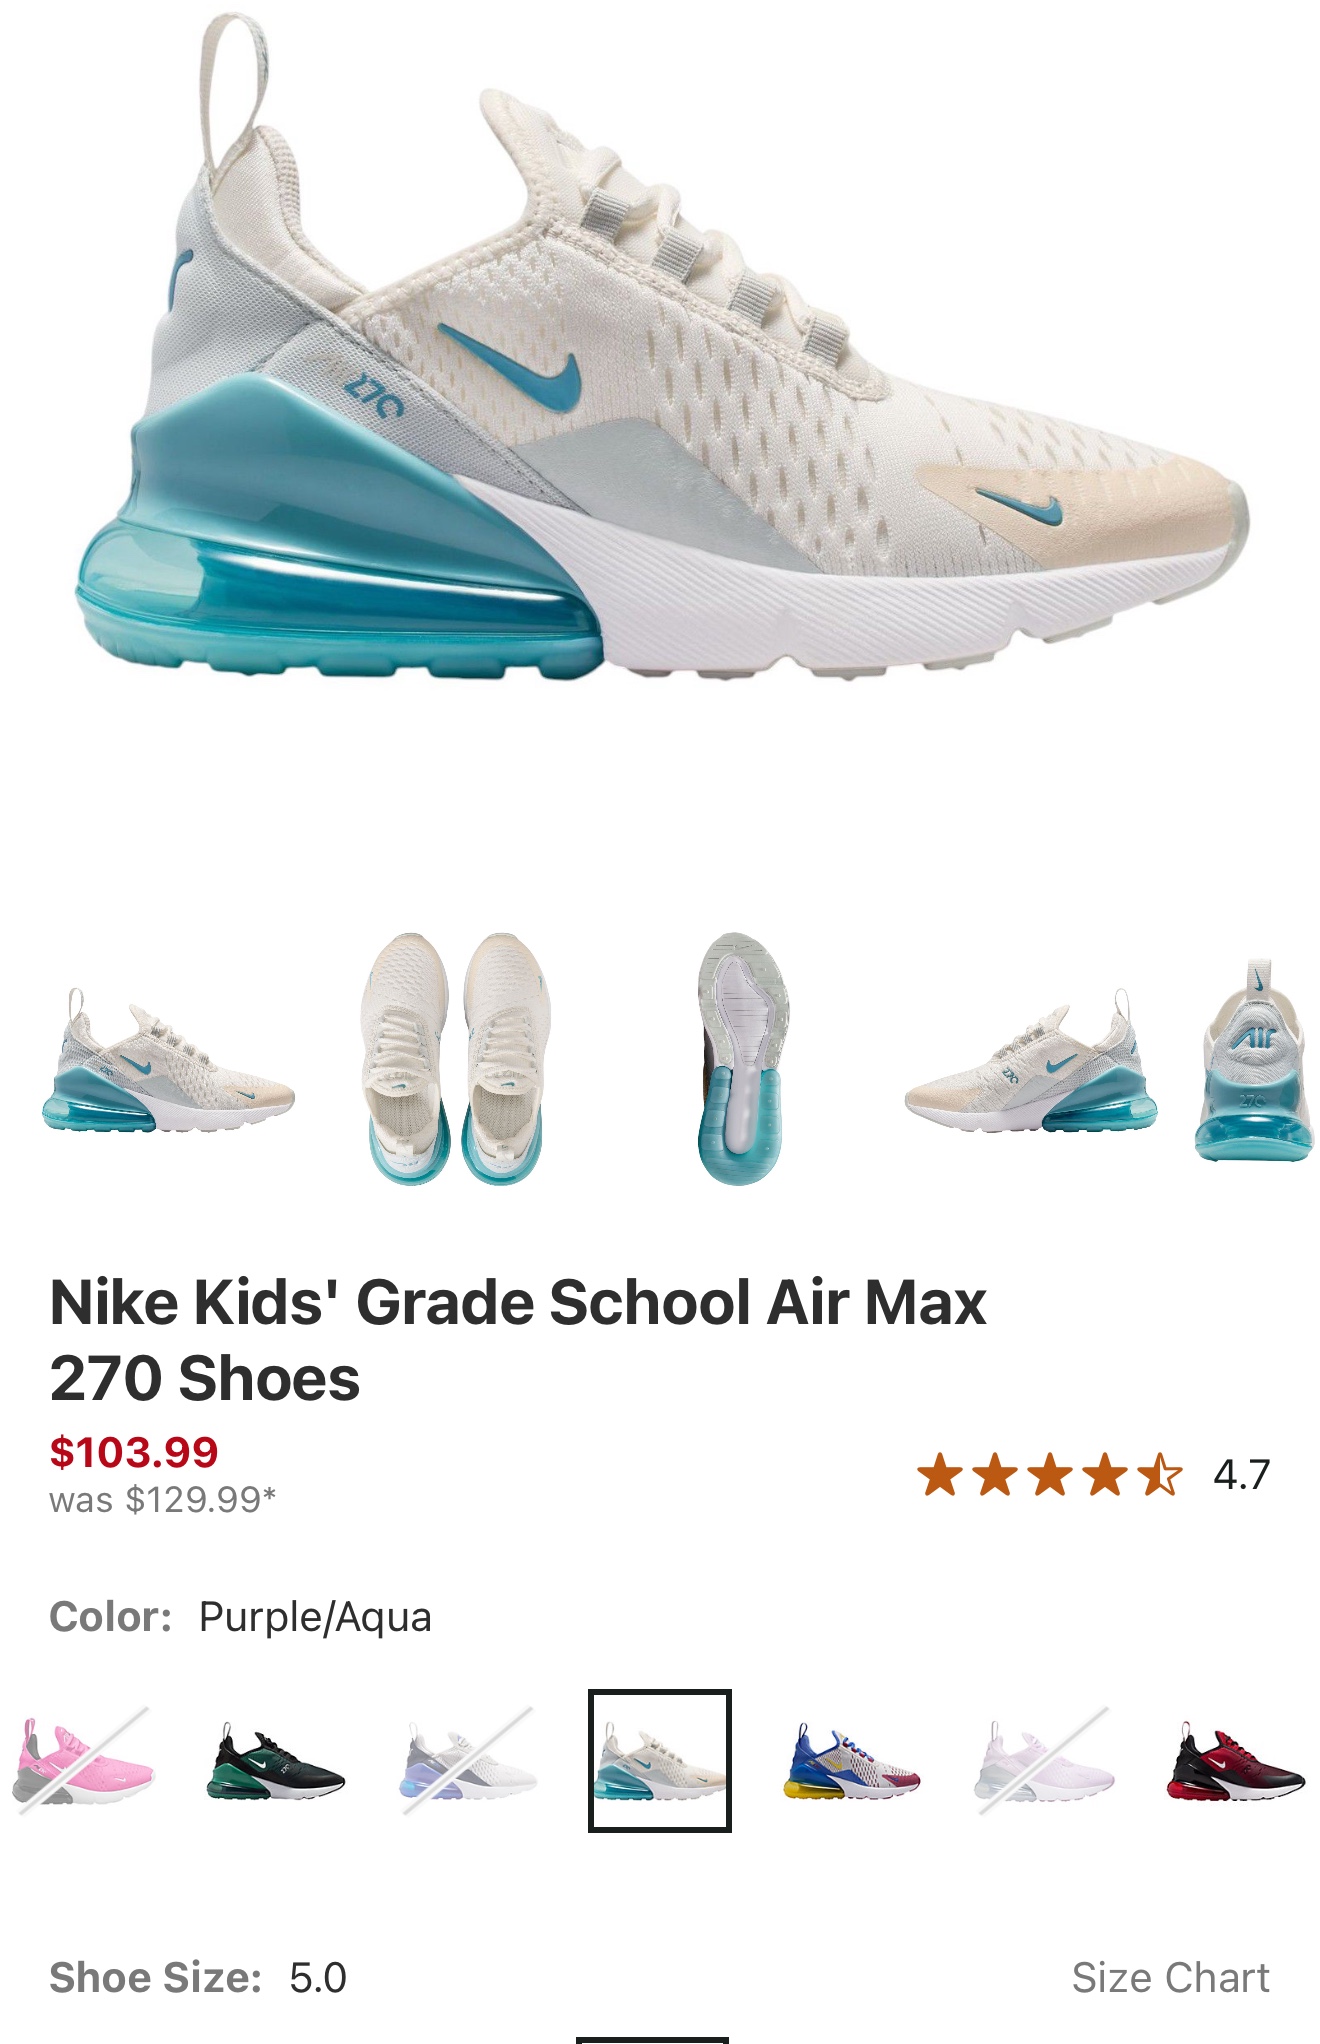
Task: Show the outsole bottom view thumbnail
Action: pos(740,1059)
